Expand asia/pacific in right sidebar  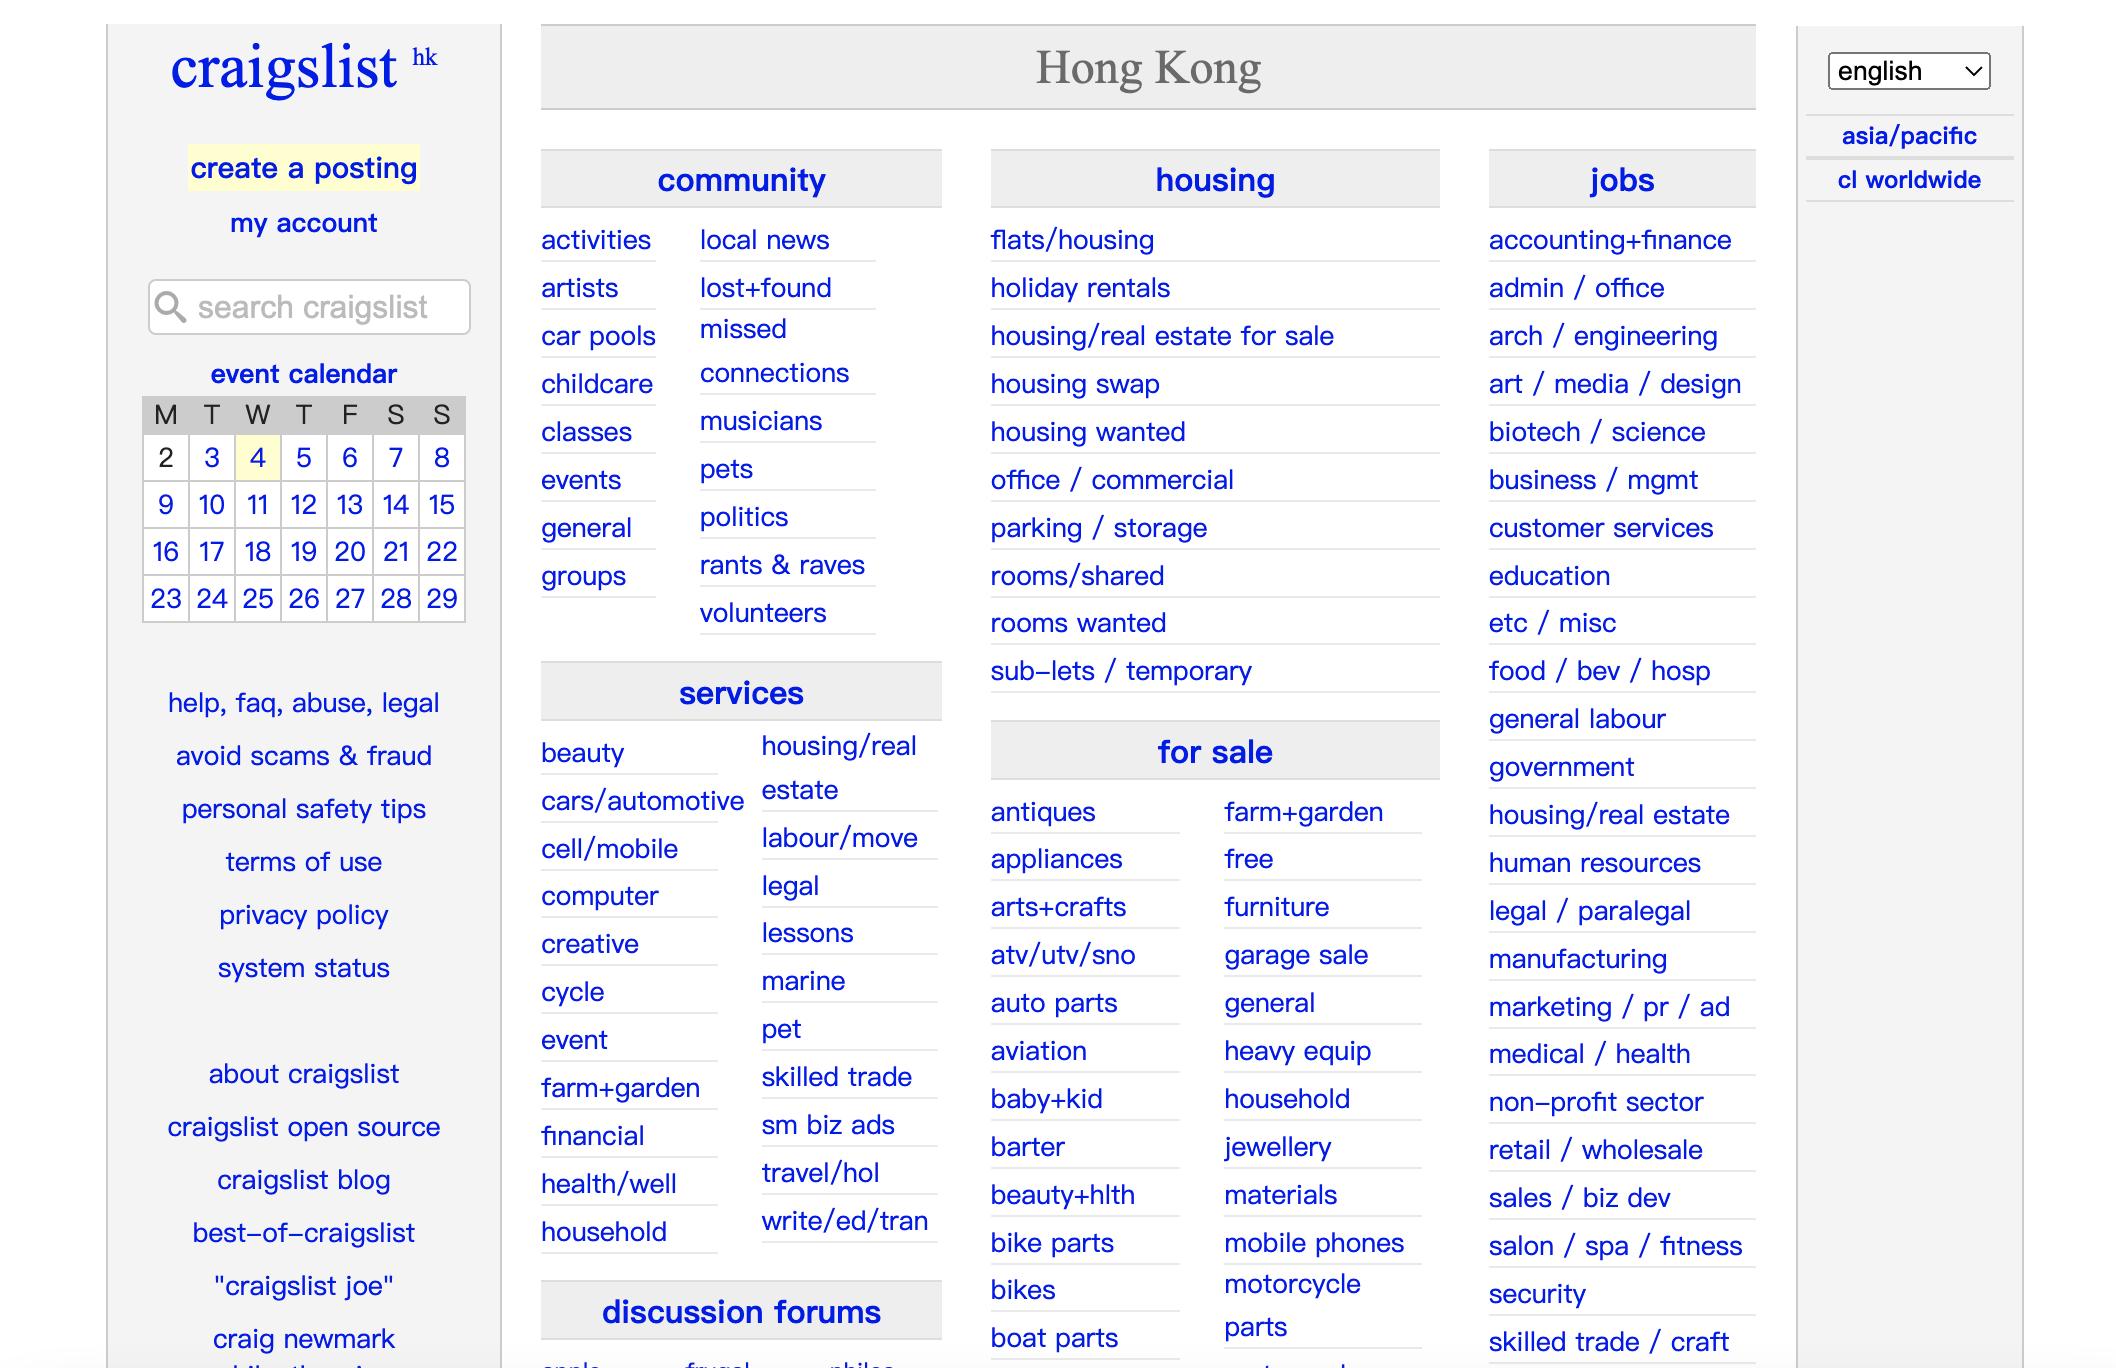click(1908, 136)
